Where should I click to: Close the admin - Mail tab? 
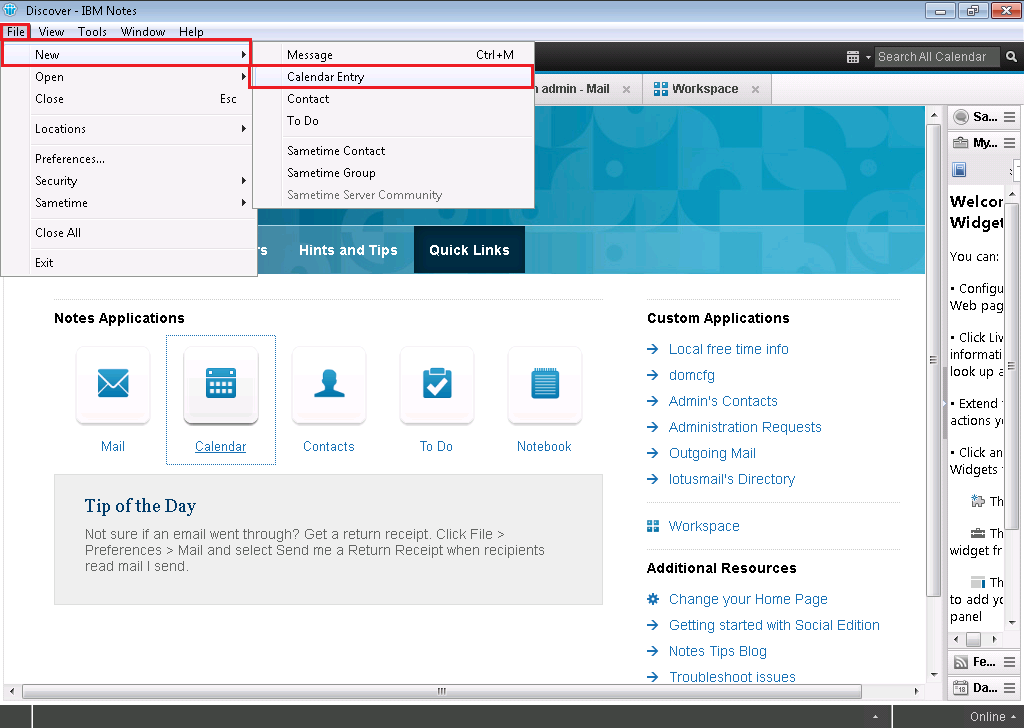pos(626,89)
